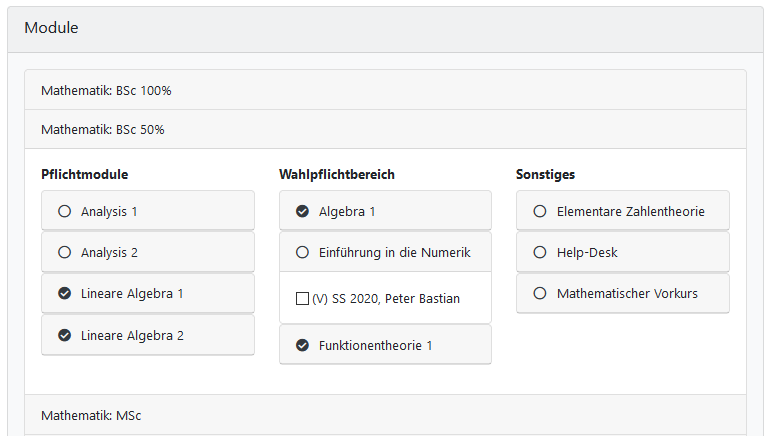
Task: Click the checkmark icon for Lineare Algebra 1
Action: point(65,293)
